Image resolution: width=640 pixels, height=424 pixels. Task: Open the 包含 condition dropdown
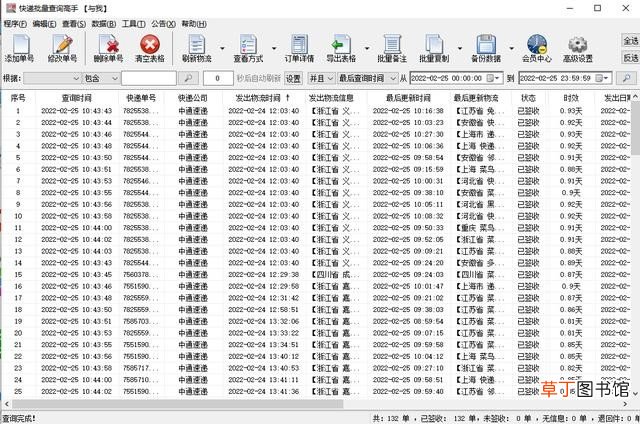[101, 78]
